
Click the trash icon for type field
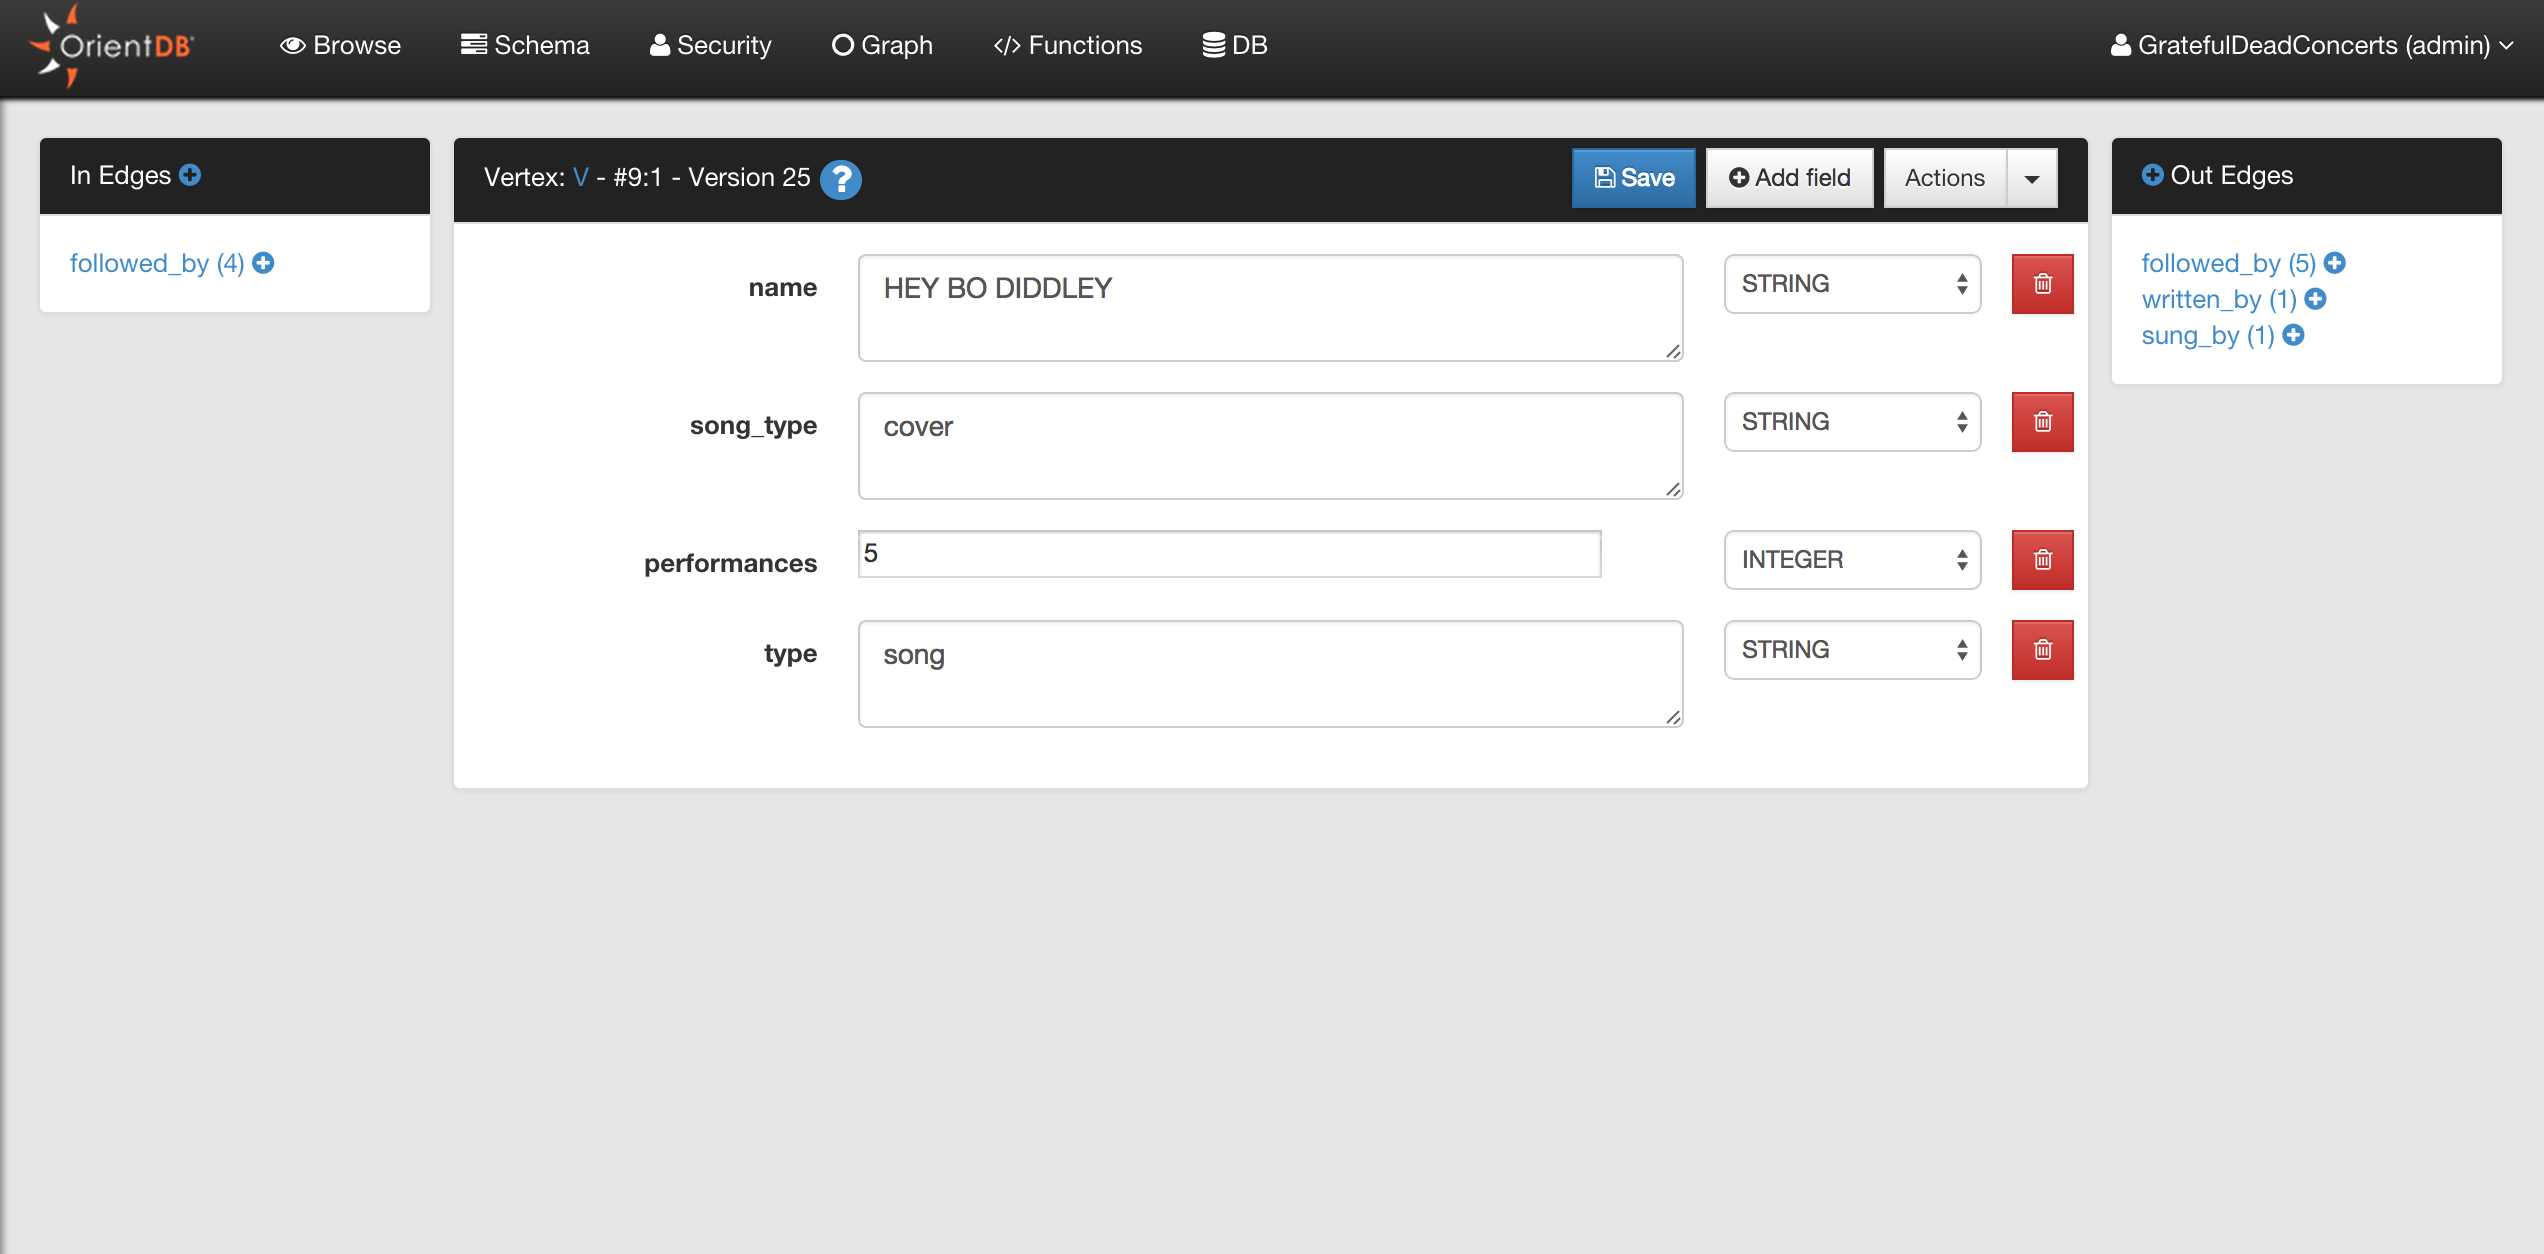click(2042, 650)
